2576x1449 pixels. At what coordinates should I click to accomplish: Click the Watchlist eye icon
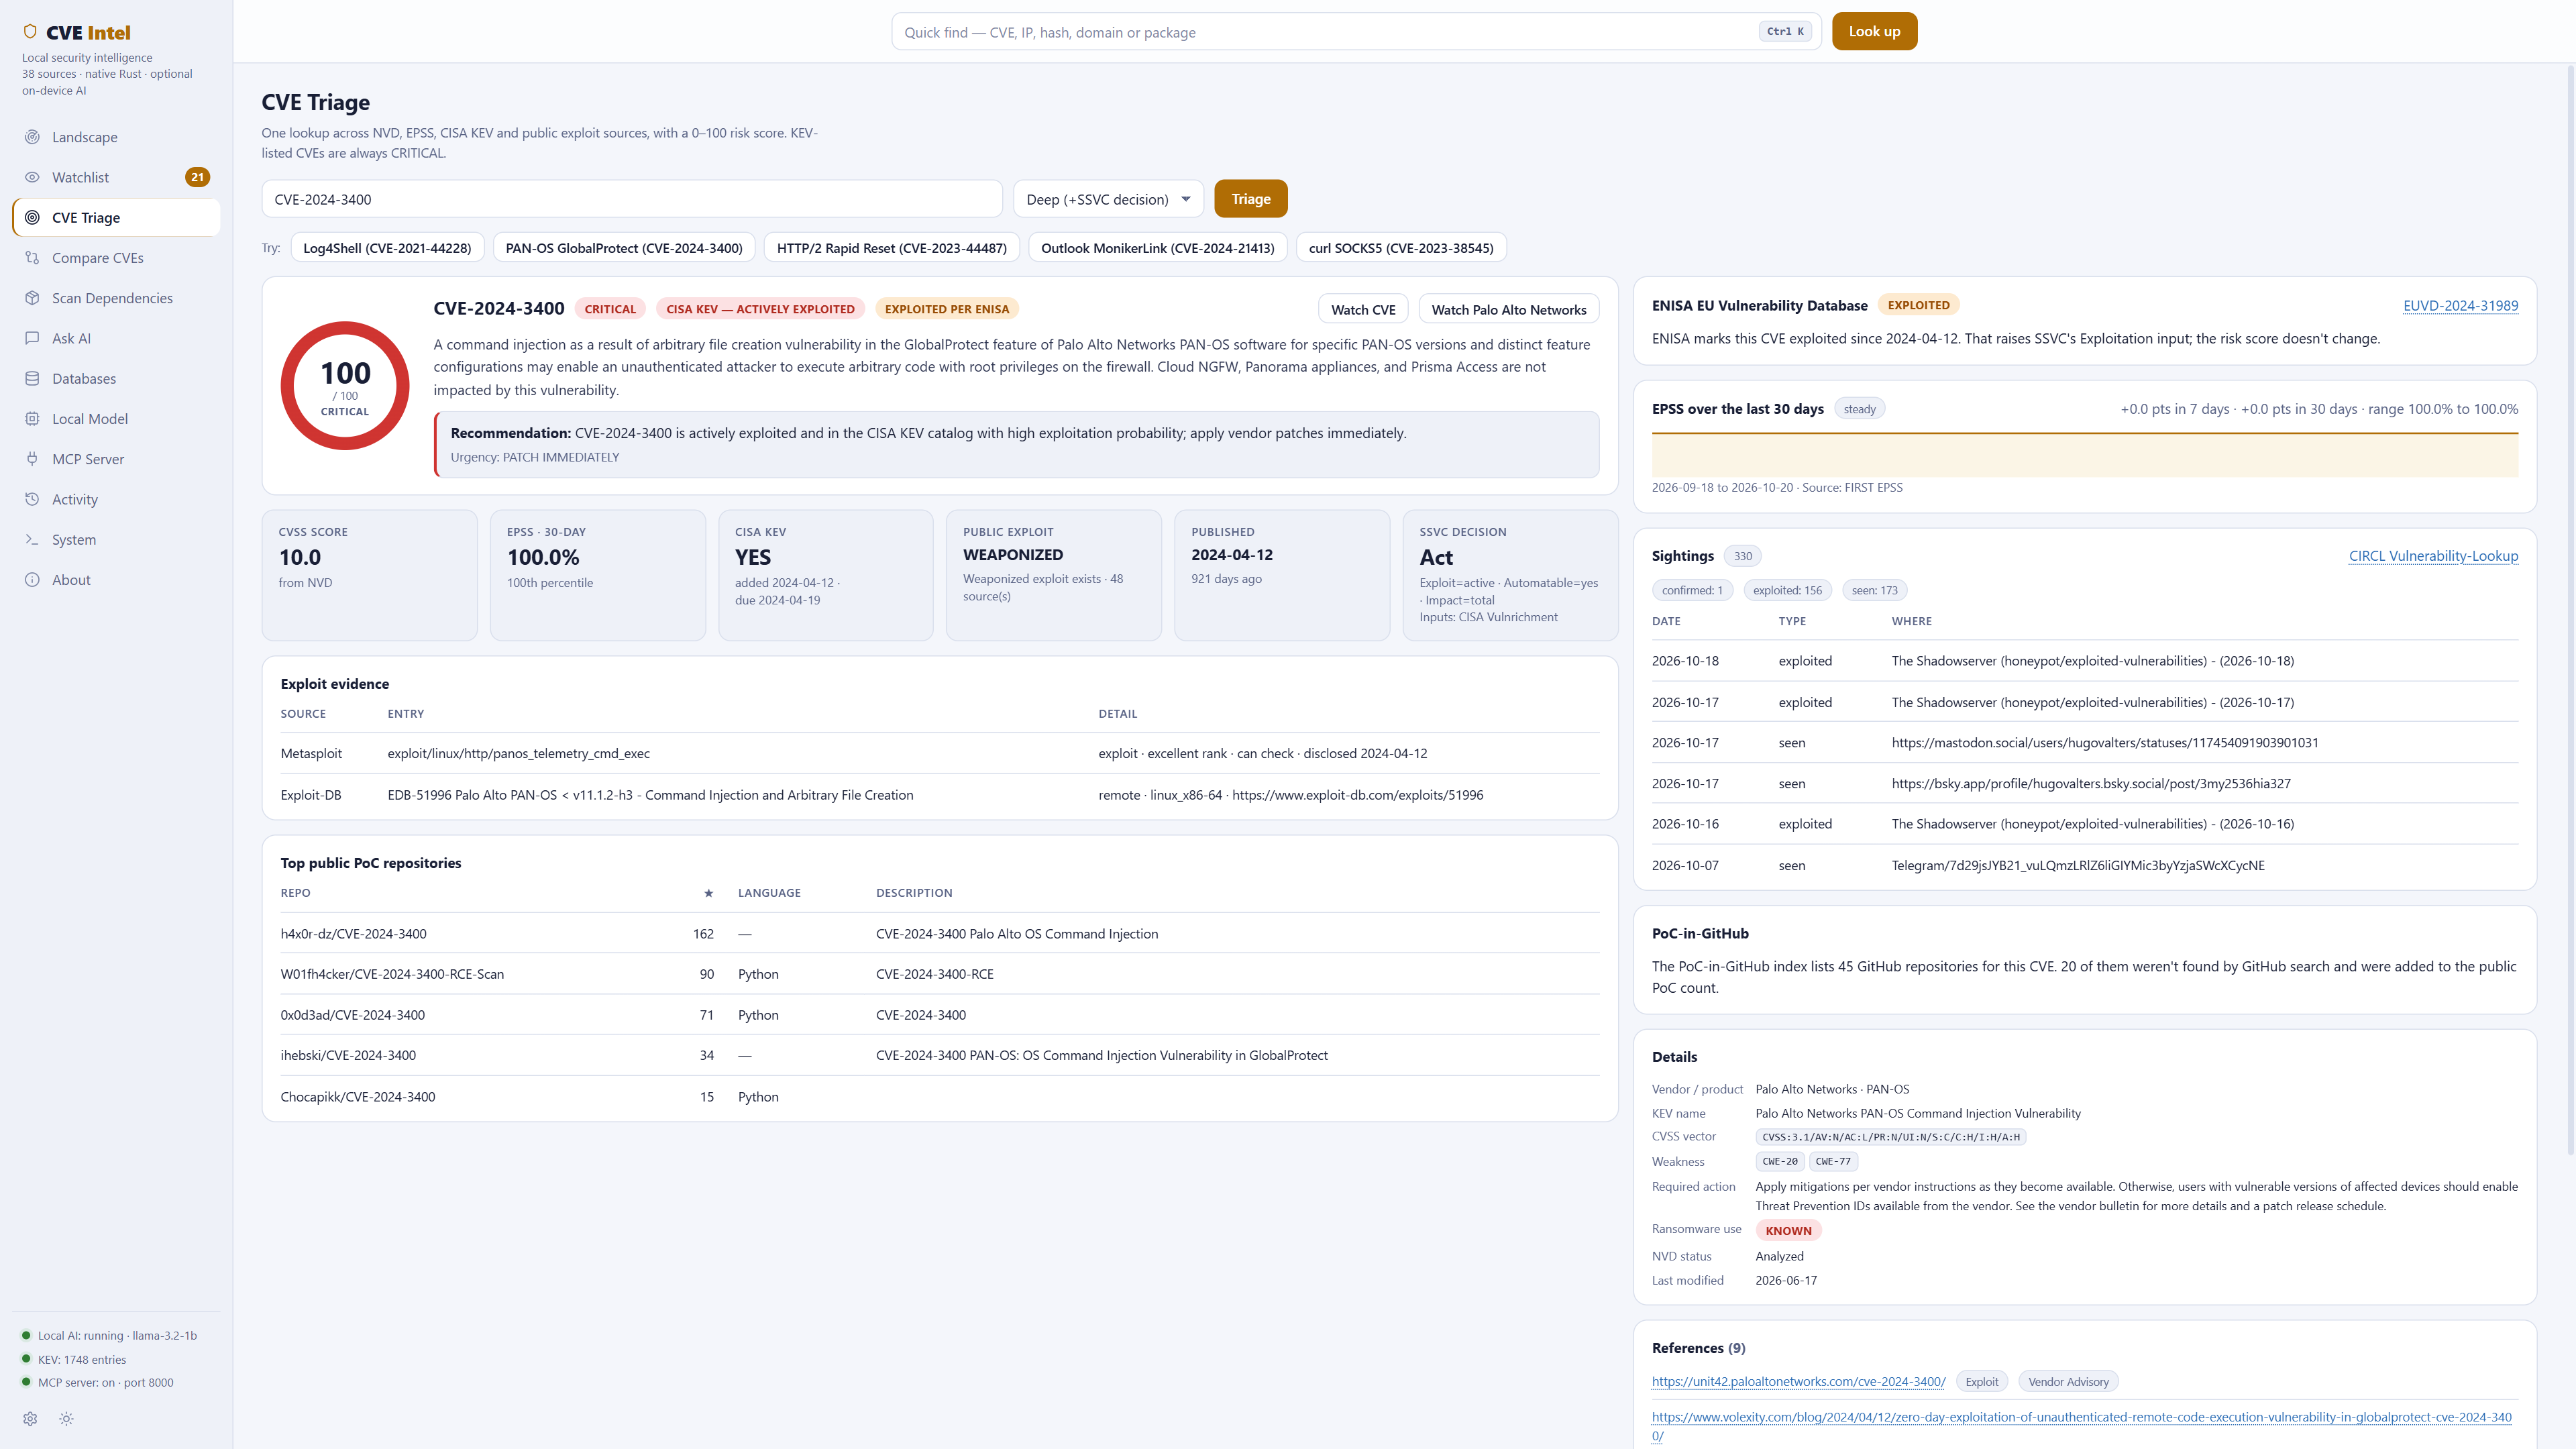[32, 177]
